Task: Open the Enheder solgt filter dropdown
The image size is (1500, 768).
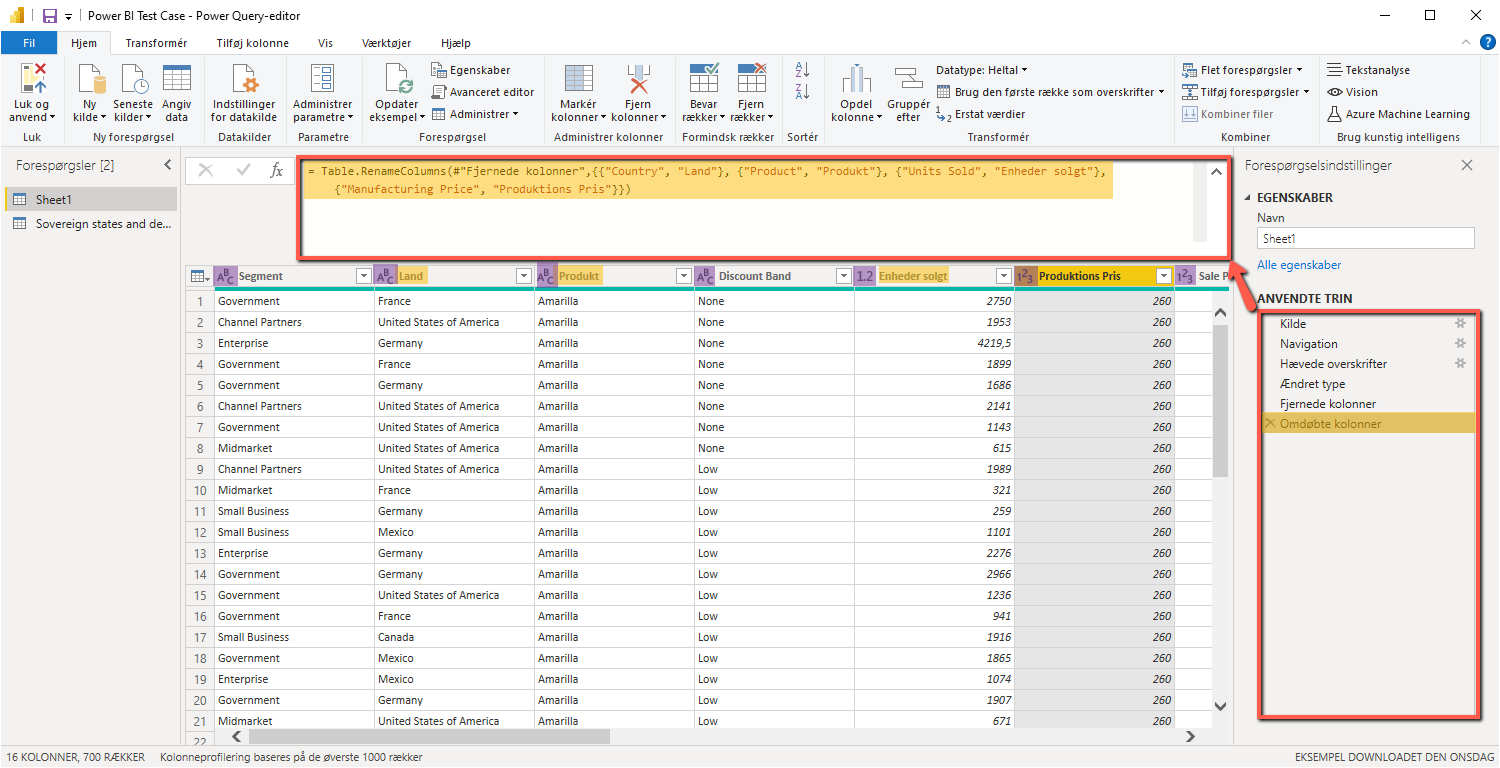Action: [x=1003, y=276]
